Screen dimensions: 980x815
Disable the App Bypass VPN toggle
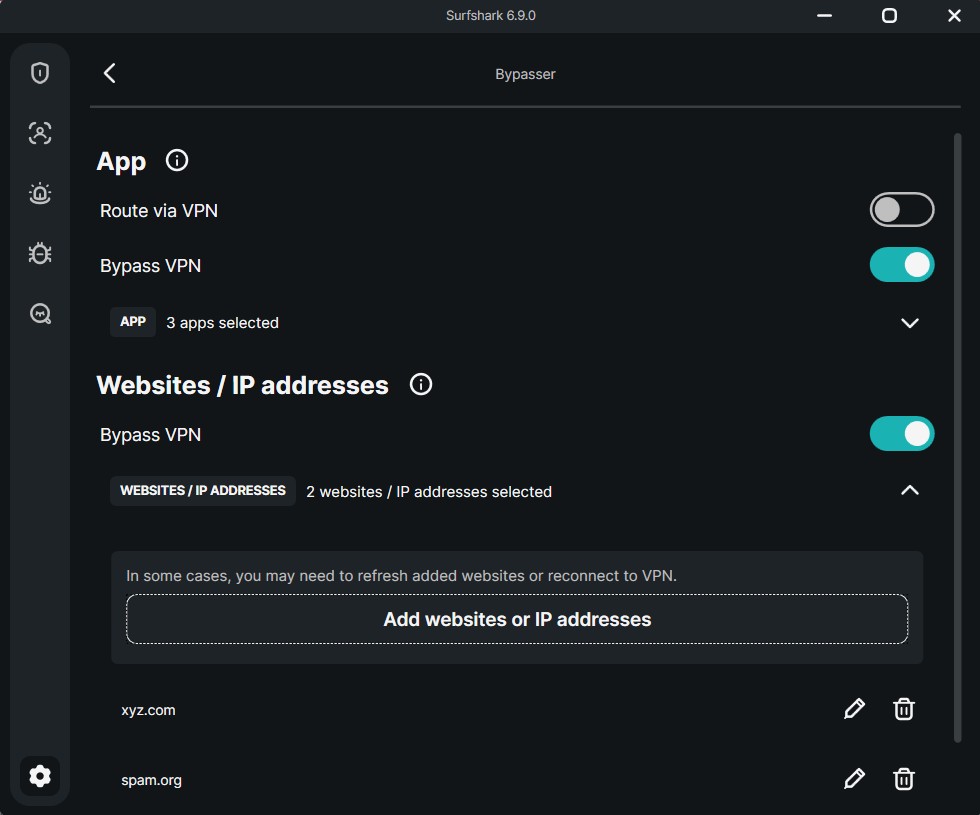coord(902,265)
